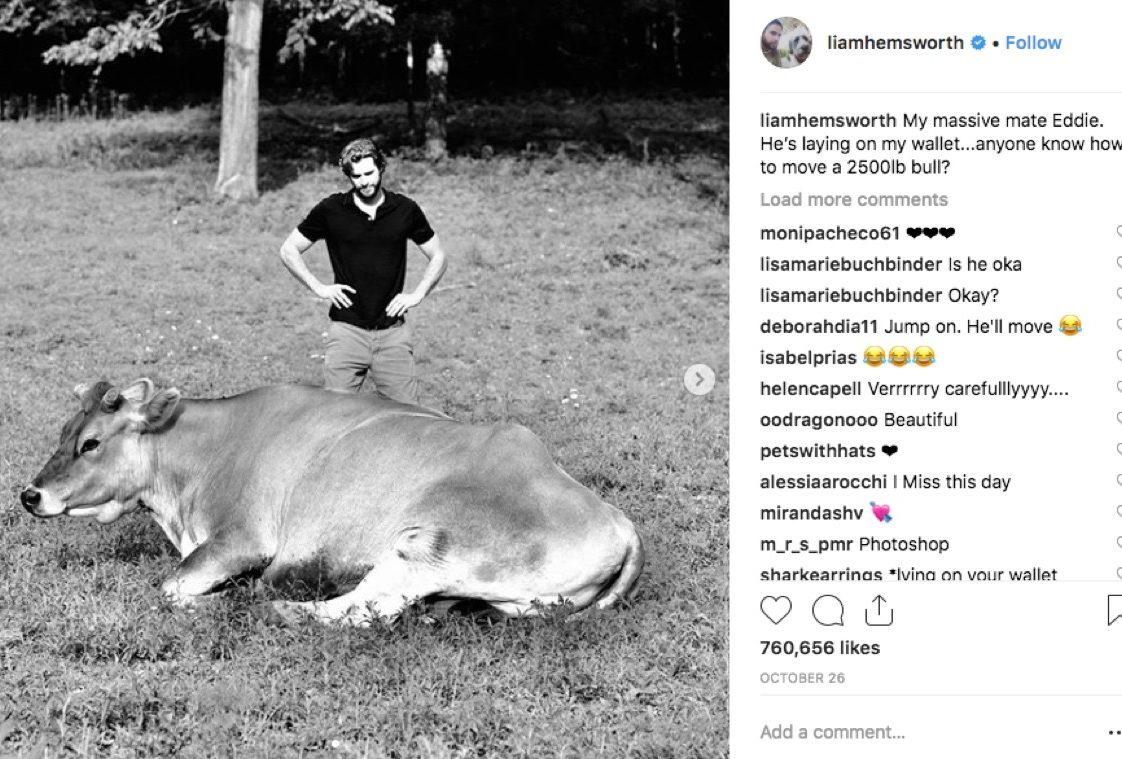The width and height of the screenshot is (1122, 759).
Task: Open comments with the speech bubble icon
Action: [827, 610]
